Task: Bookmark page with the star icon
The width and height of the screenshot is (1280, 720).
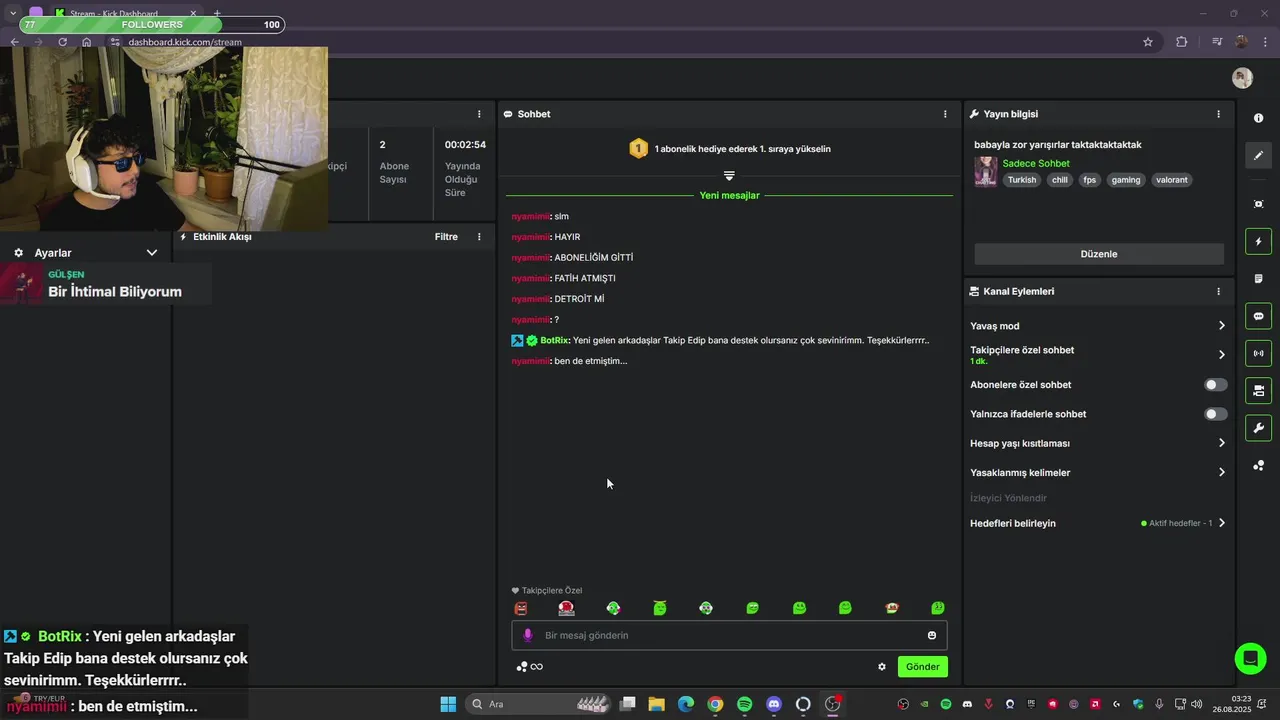Action: 1148,42
